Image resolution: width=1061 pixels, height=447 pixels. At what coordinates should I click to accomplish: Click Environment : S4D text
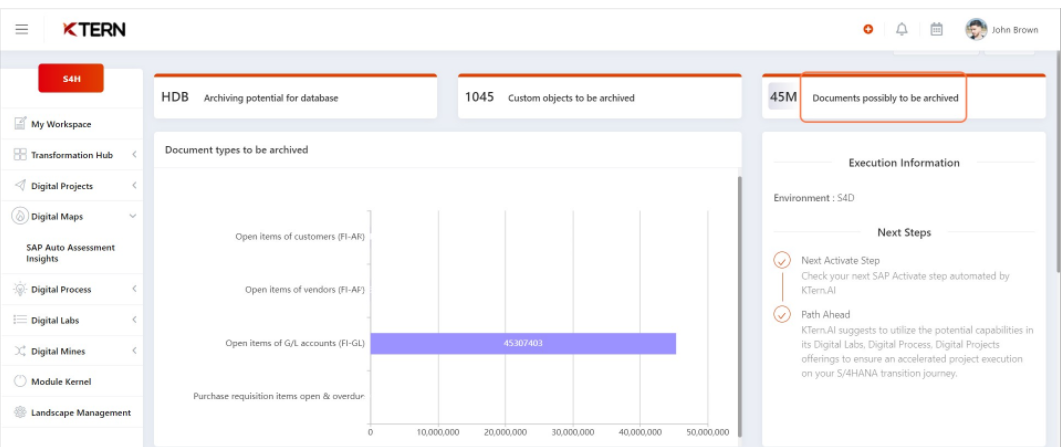[x=814, y=198]
